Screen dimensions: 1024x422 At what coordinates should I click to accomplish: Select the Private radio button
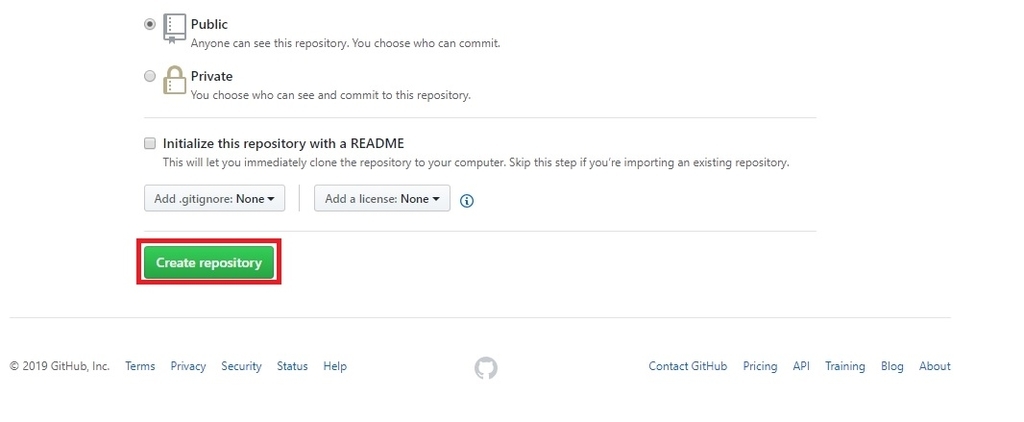[150, 76]
